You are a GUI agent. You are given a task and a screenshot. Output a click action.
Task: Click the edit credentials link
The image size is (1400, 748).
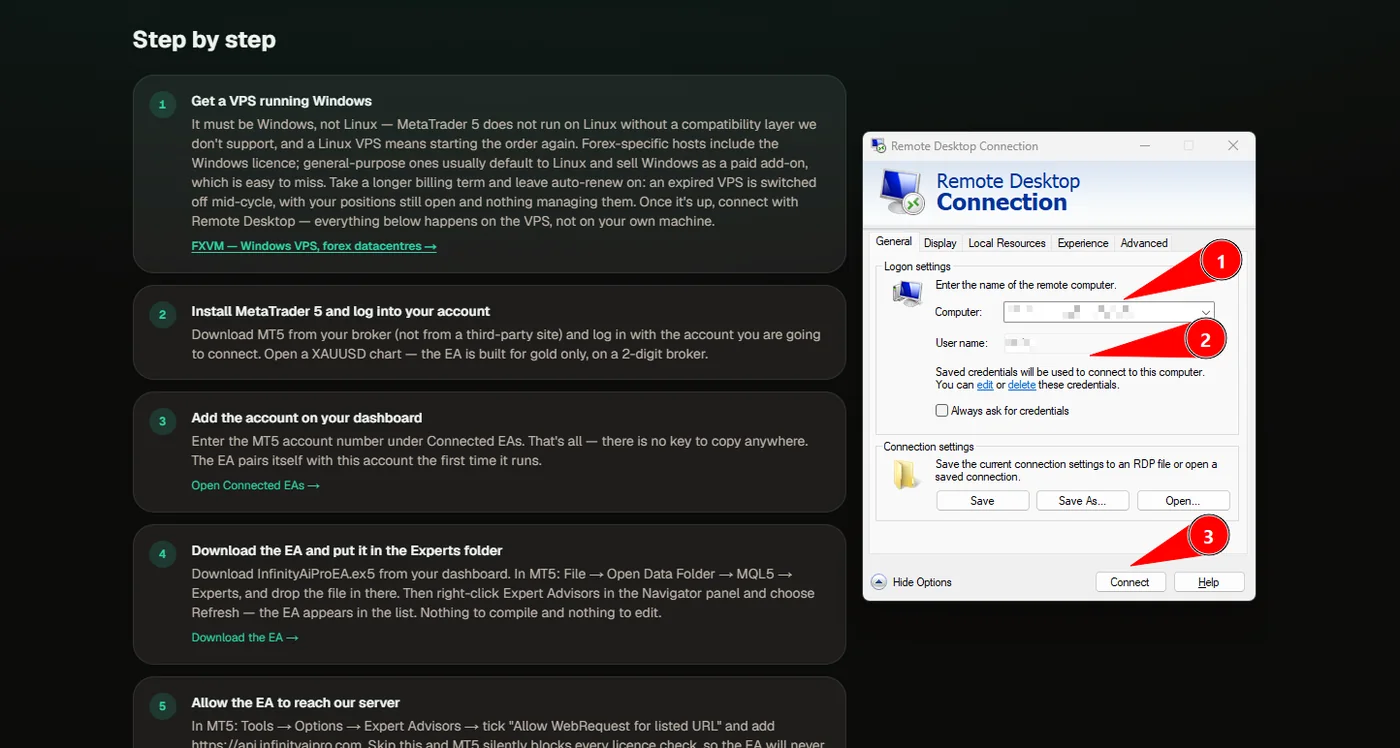tap(985, 385)
